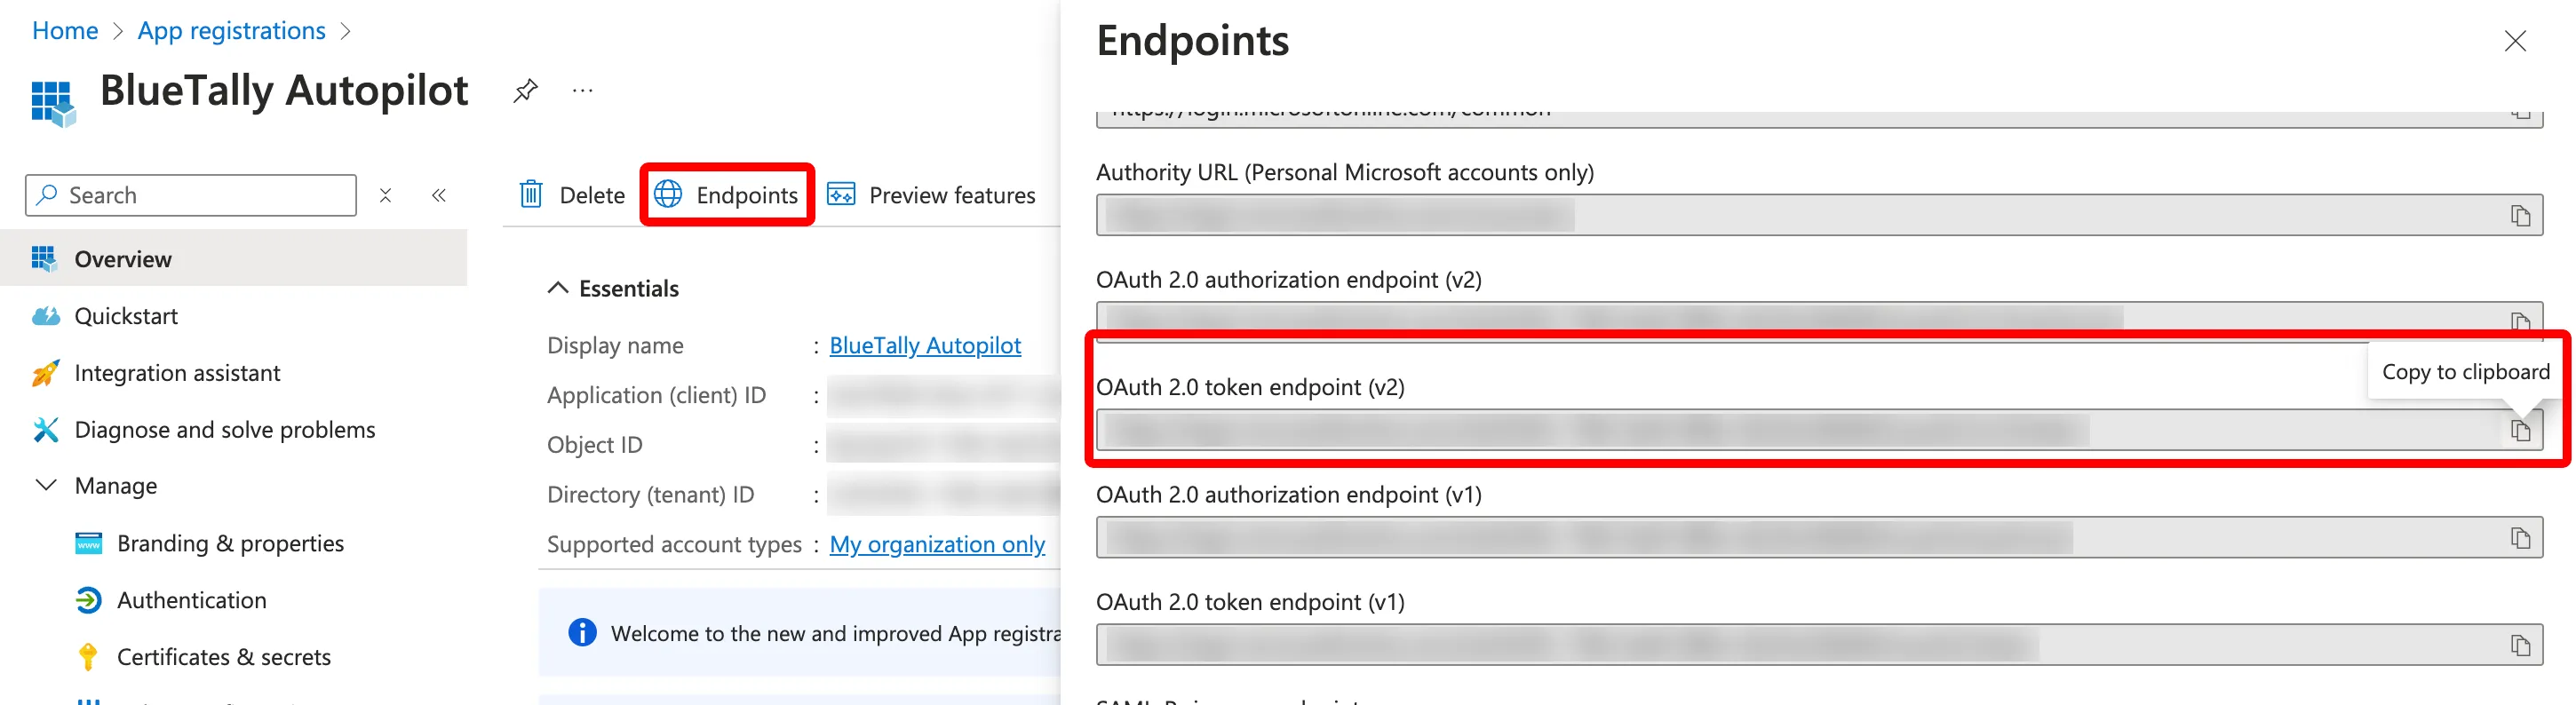2576x705 pixels.
Task: Click the Overview grid icon
Action: tap(44, 259)
